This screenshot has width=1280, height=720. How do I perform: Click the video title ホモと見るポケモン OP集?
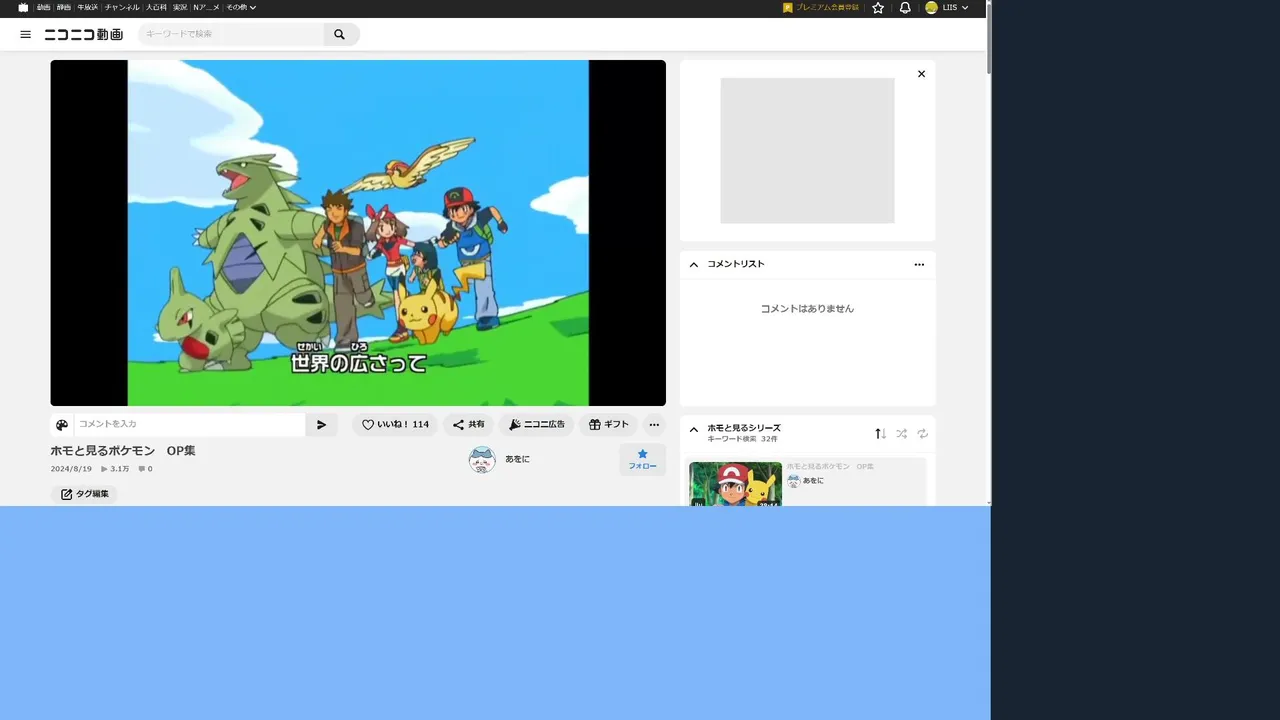123,450
